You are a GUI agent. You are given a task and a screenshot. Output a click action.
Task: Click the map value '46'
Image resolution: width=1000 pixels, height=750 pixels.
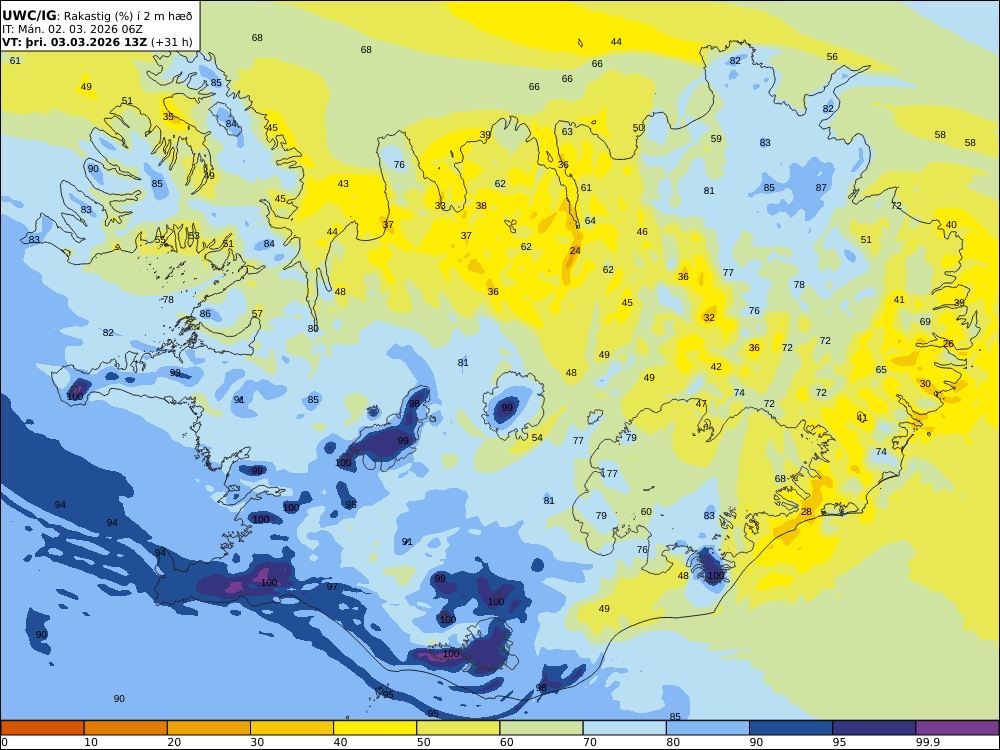pyautogui.click(x=642, y=232)
